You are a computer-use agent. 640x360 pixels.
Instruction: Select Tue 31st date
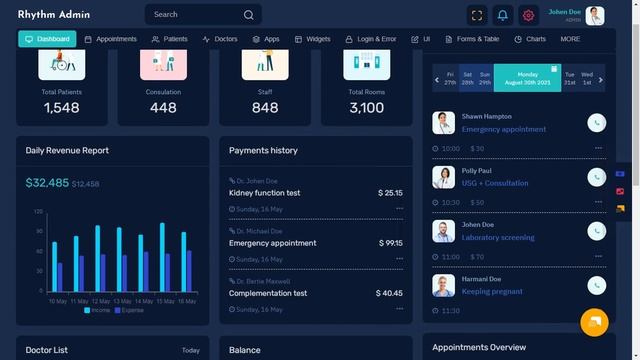[x=569, y=78]
